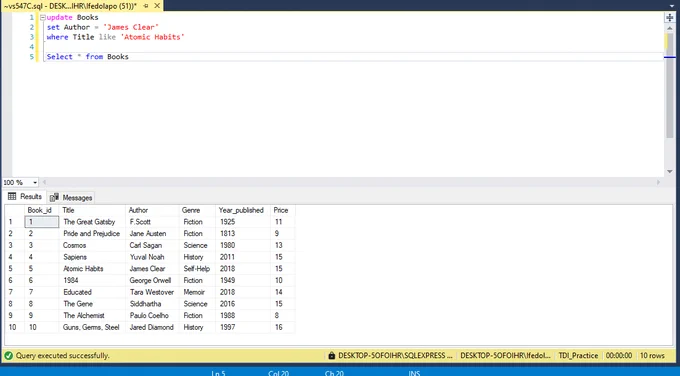The width and height of the screenshot is (680, 376).
Task: Select the 'Cosmos' title cell
Action: point(92,245)
